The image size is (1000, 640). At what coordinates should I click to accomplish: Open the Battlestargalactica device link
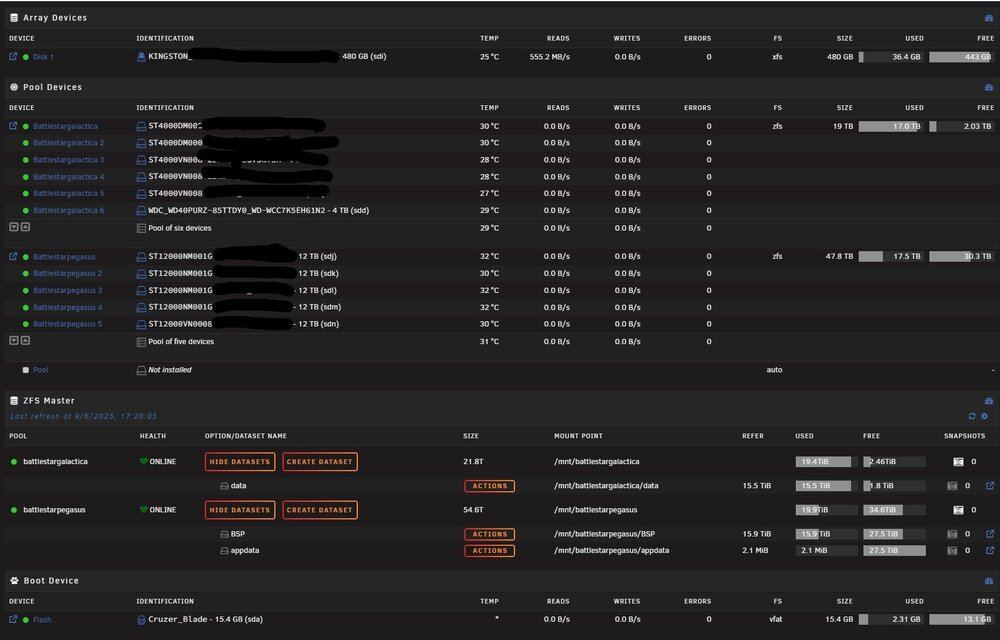pyautogui.click(x=65, y=126)
